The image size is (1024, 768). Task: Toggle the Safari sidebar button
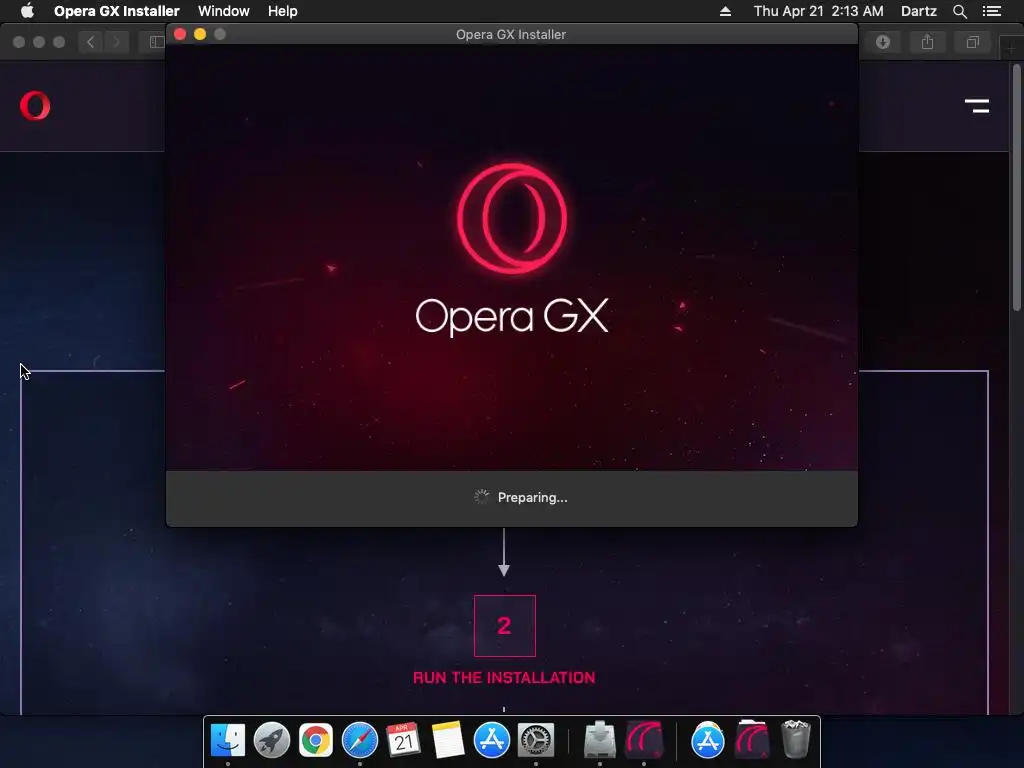(x=155, y=42)
